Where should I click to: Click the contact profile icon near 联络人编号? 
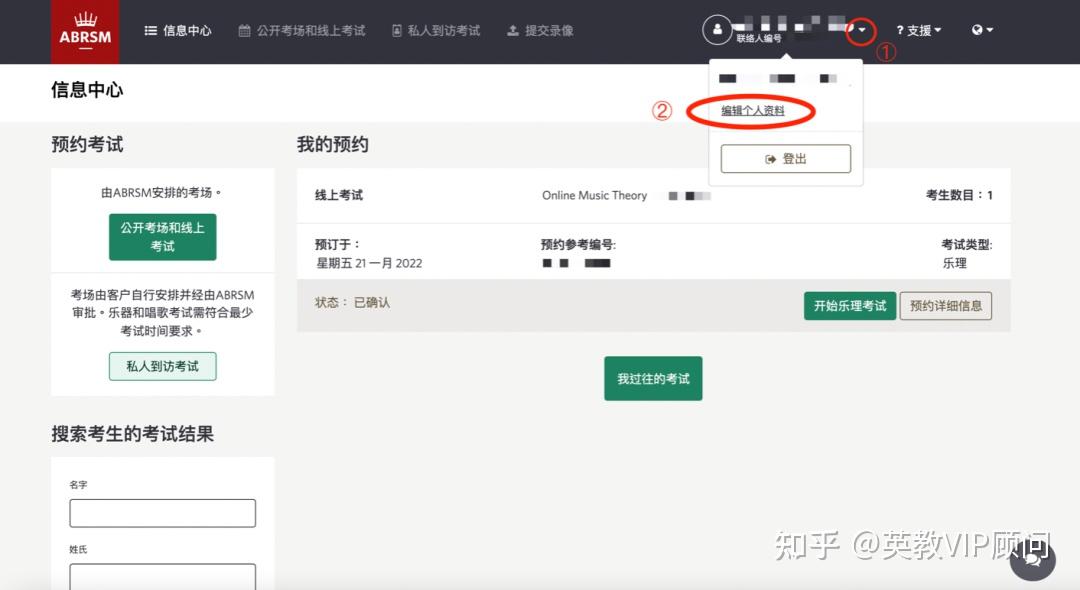(x=717, y=29)
